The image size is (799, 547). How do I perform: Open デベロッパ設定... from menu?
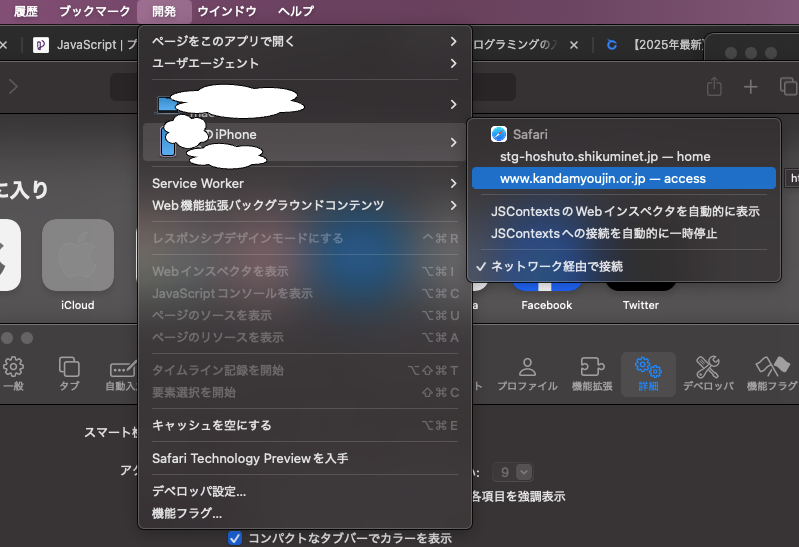pyautogui.click(x=305, y=491)
